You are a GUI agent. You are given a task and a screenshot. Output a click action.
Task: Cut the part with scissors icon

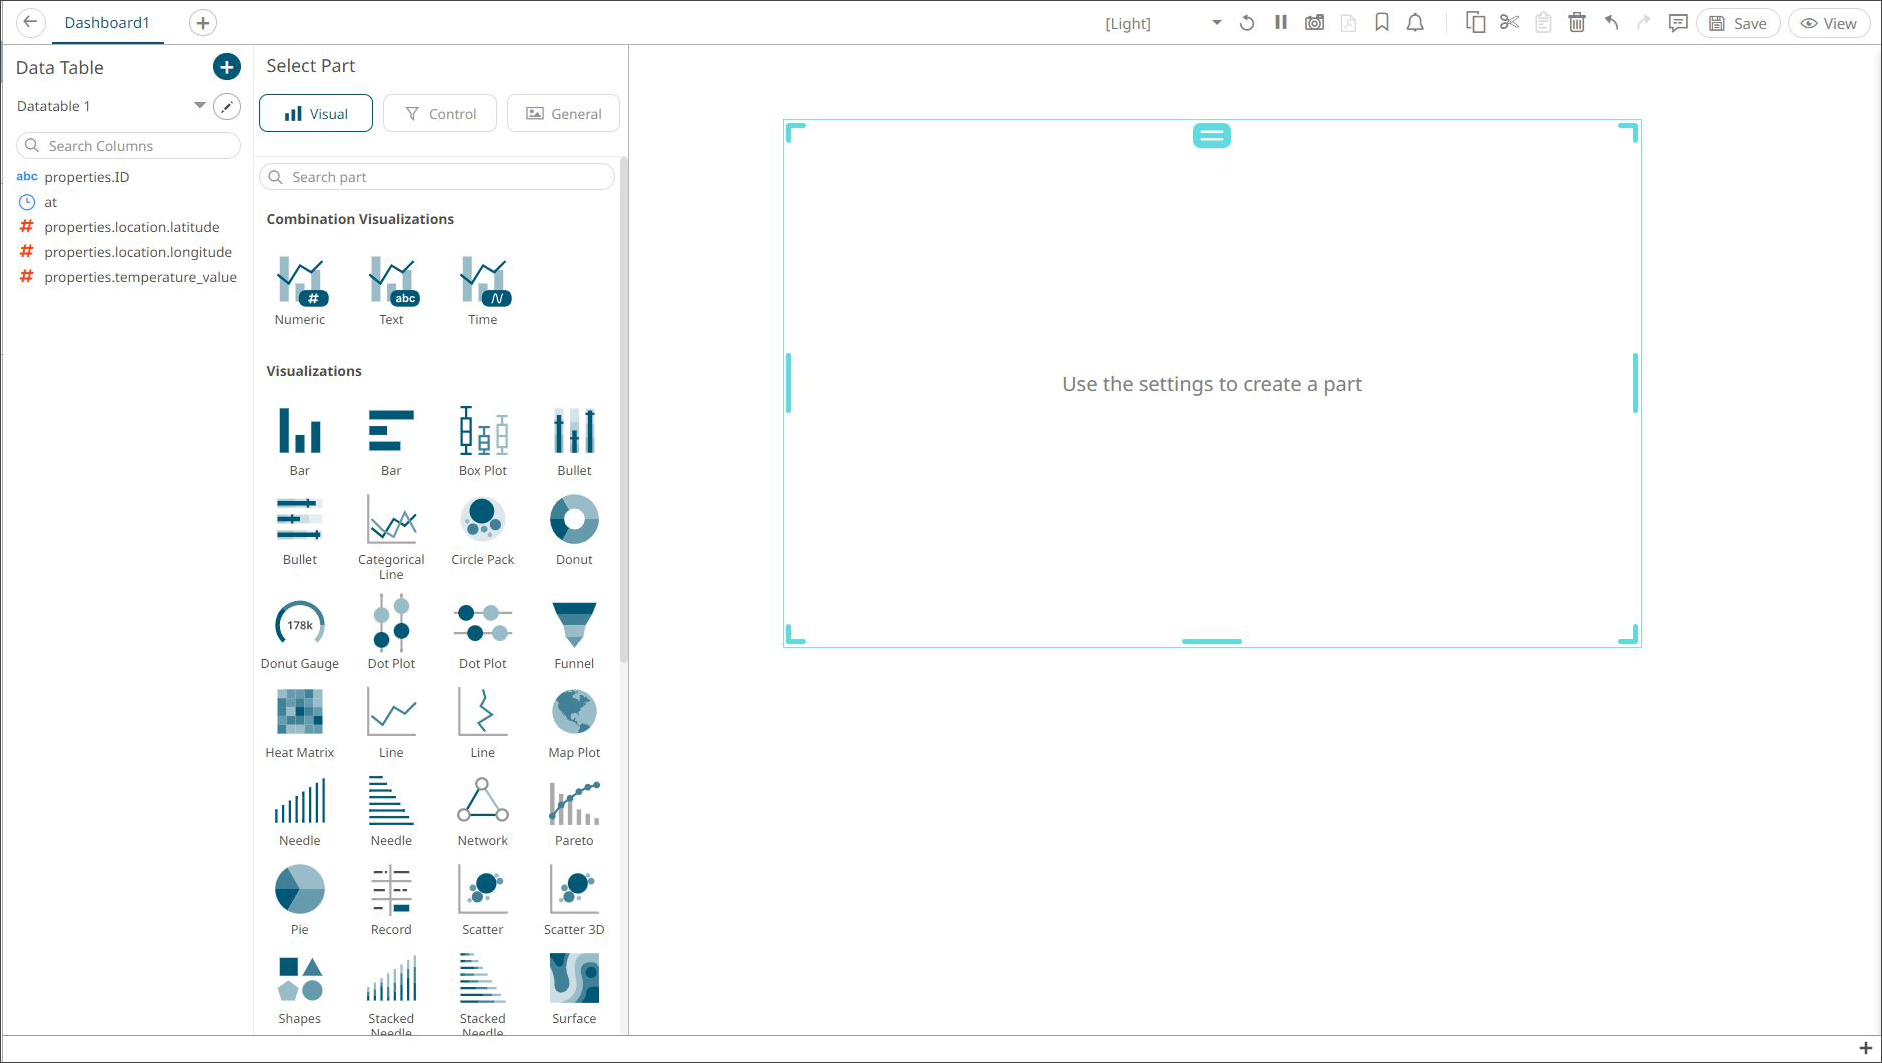click(x=1510, y=22)
